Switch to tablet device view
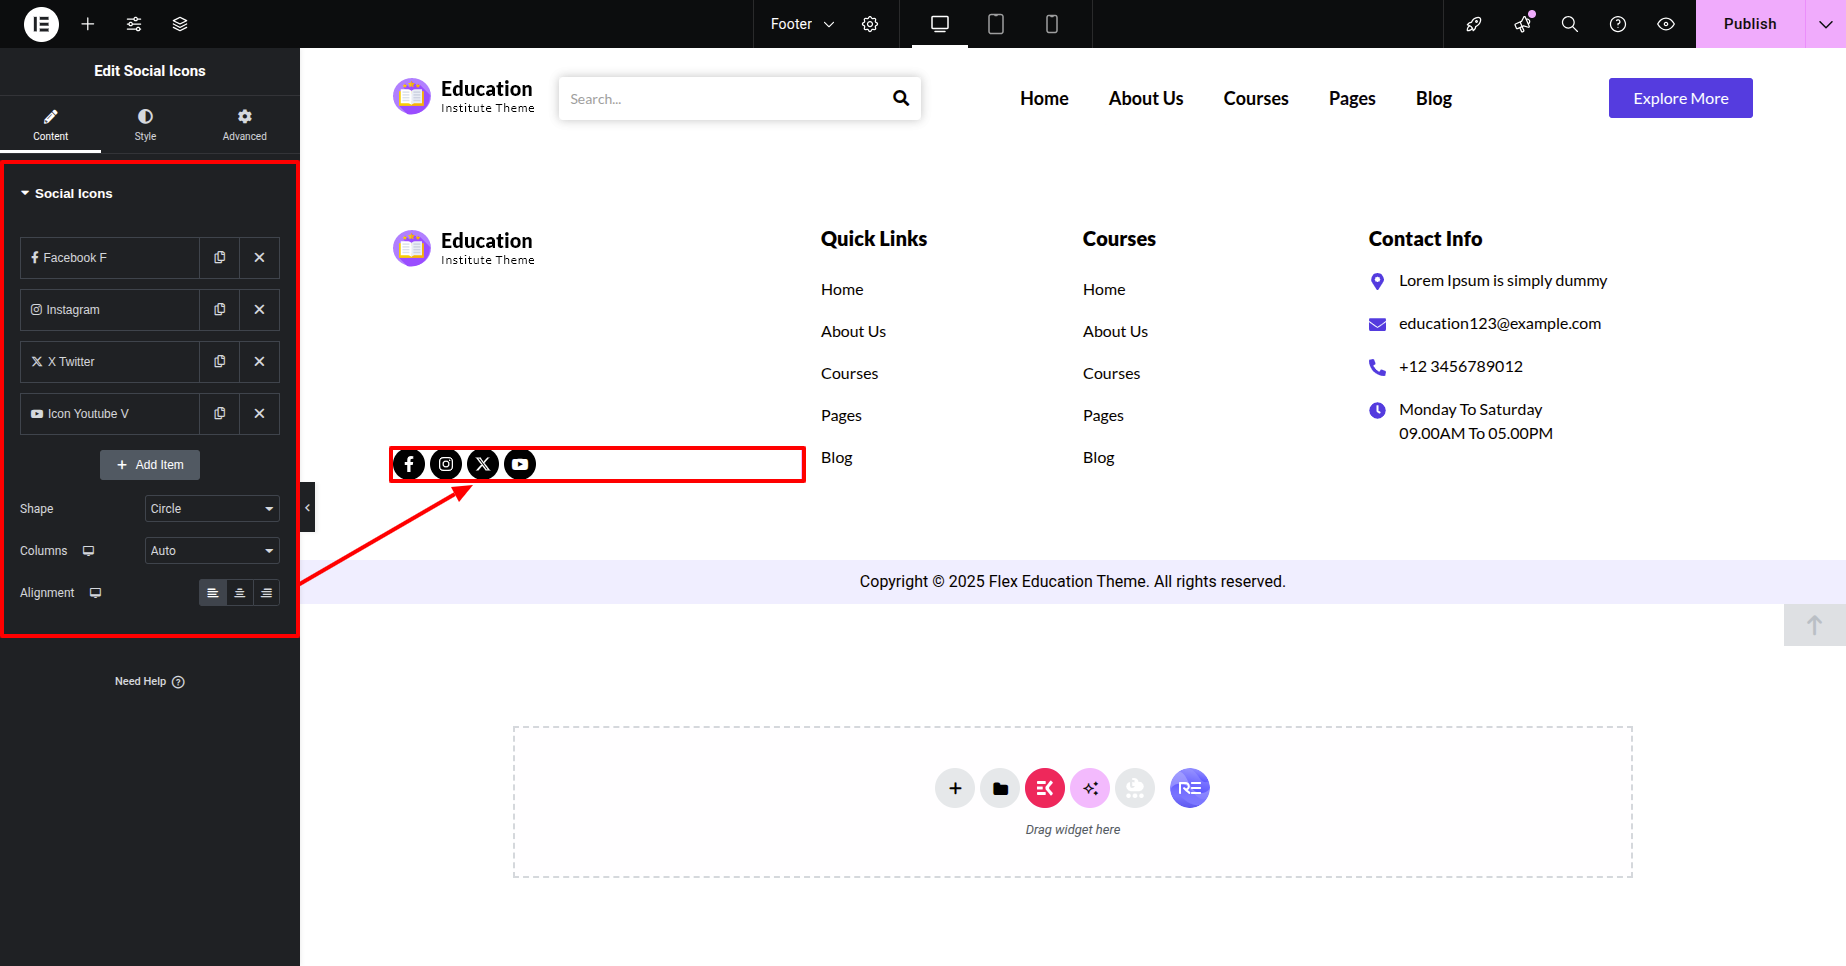Viewport: 1846px width, 966px height. coord(996,24)
